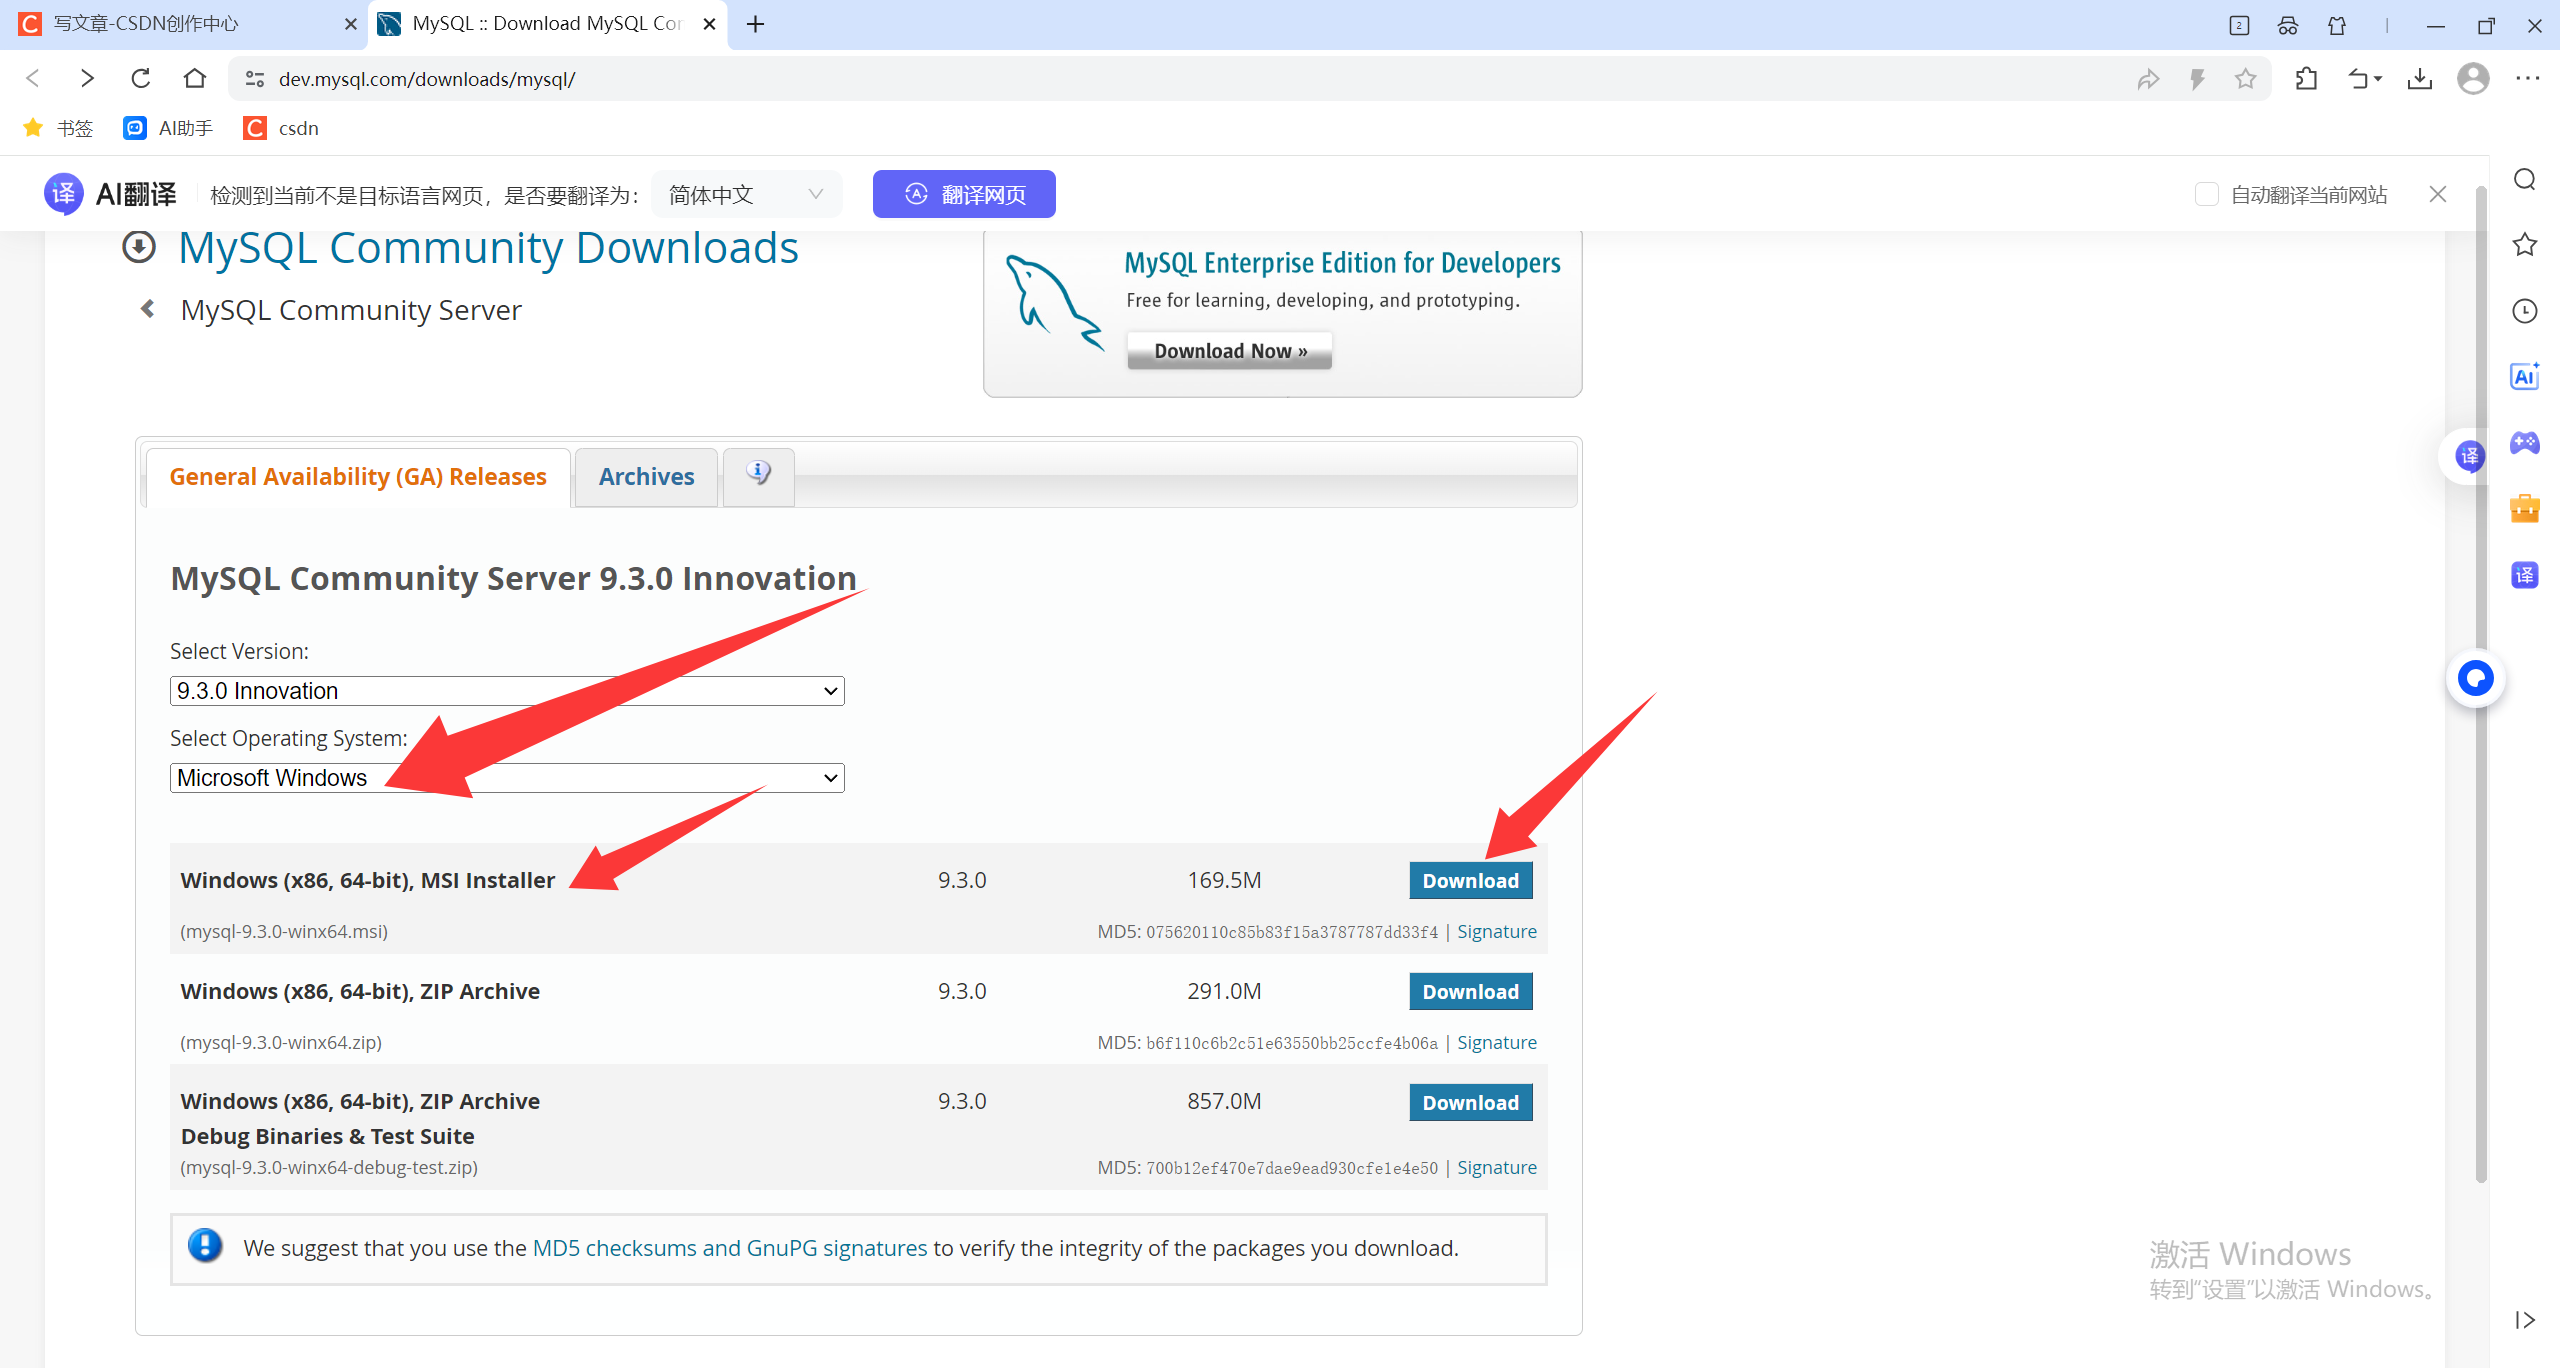Open the extensions puzzle icon in toolbar
Image resolution: width=2560 pixels, height=1368 pixels.
(2307, 78)
